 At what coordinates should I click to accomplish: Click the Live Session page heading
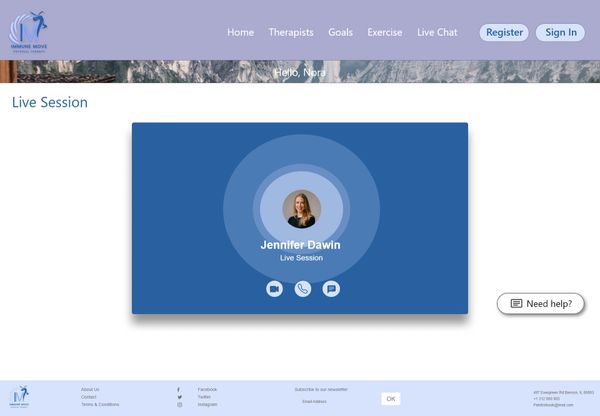(x=50, y=102)
